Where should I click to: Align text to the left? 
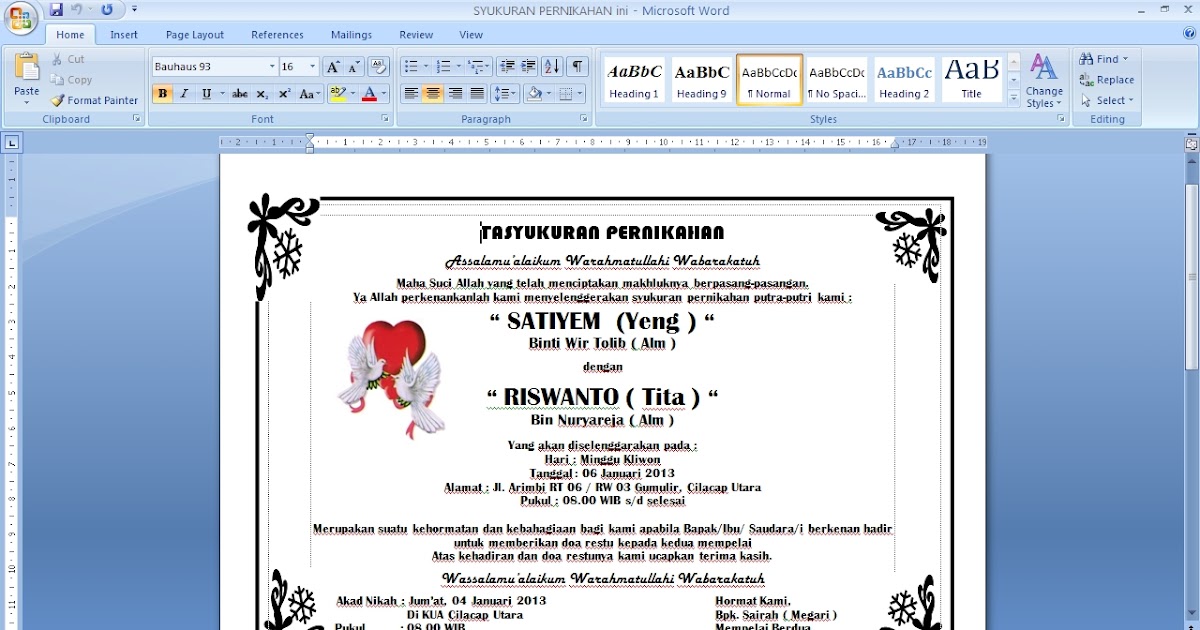point(411,94)
